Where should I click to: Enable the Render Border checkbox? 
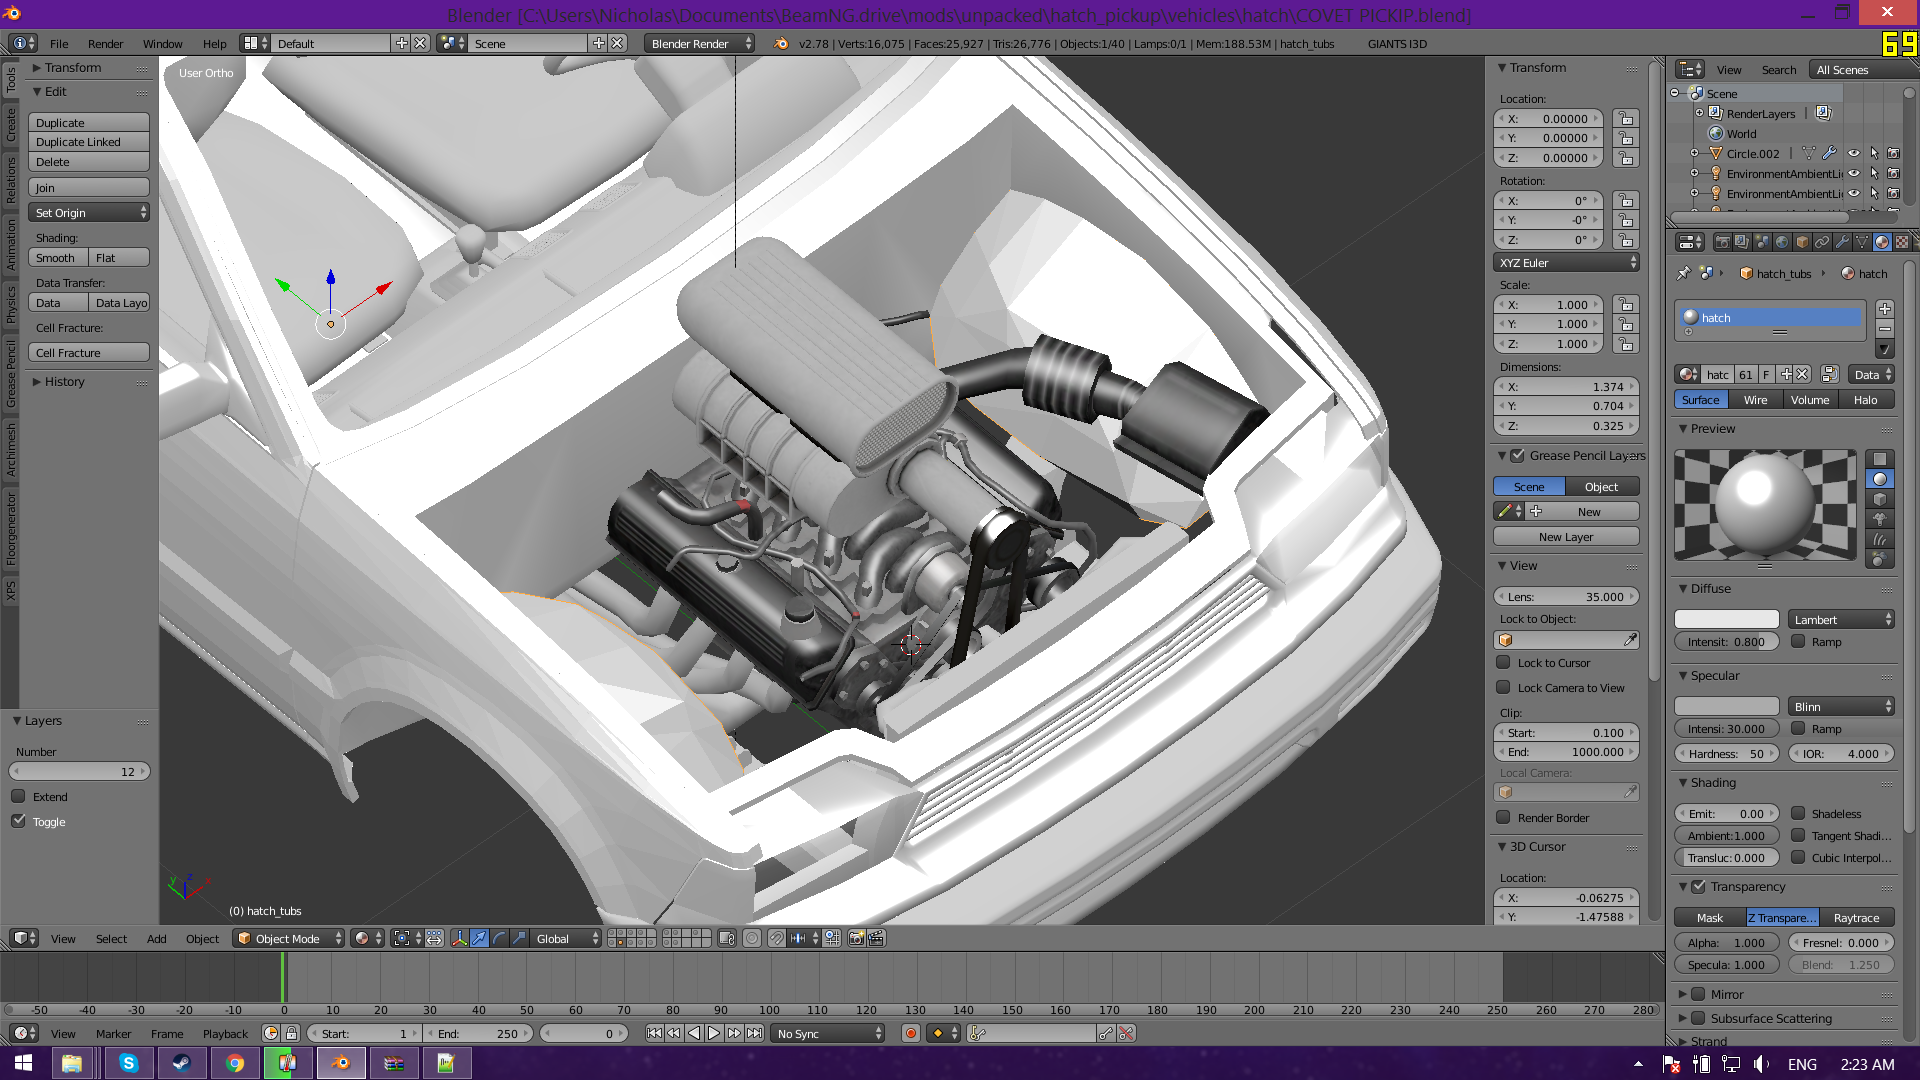[1503, 817]
